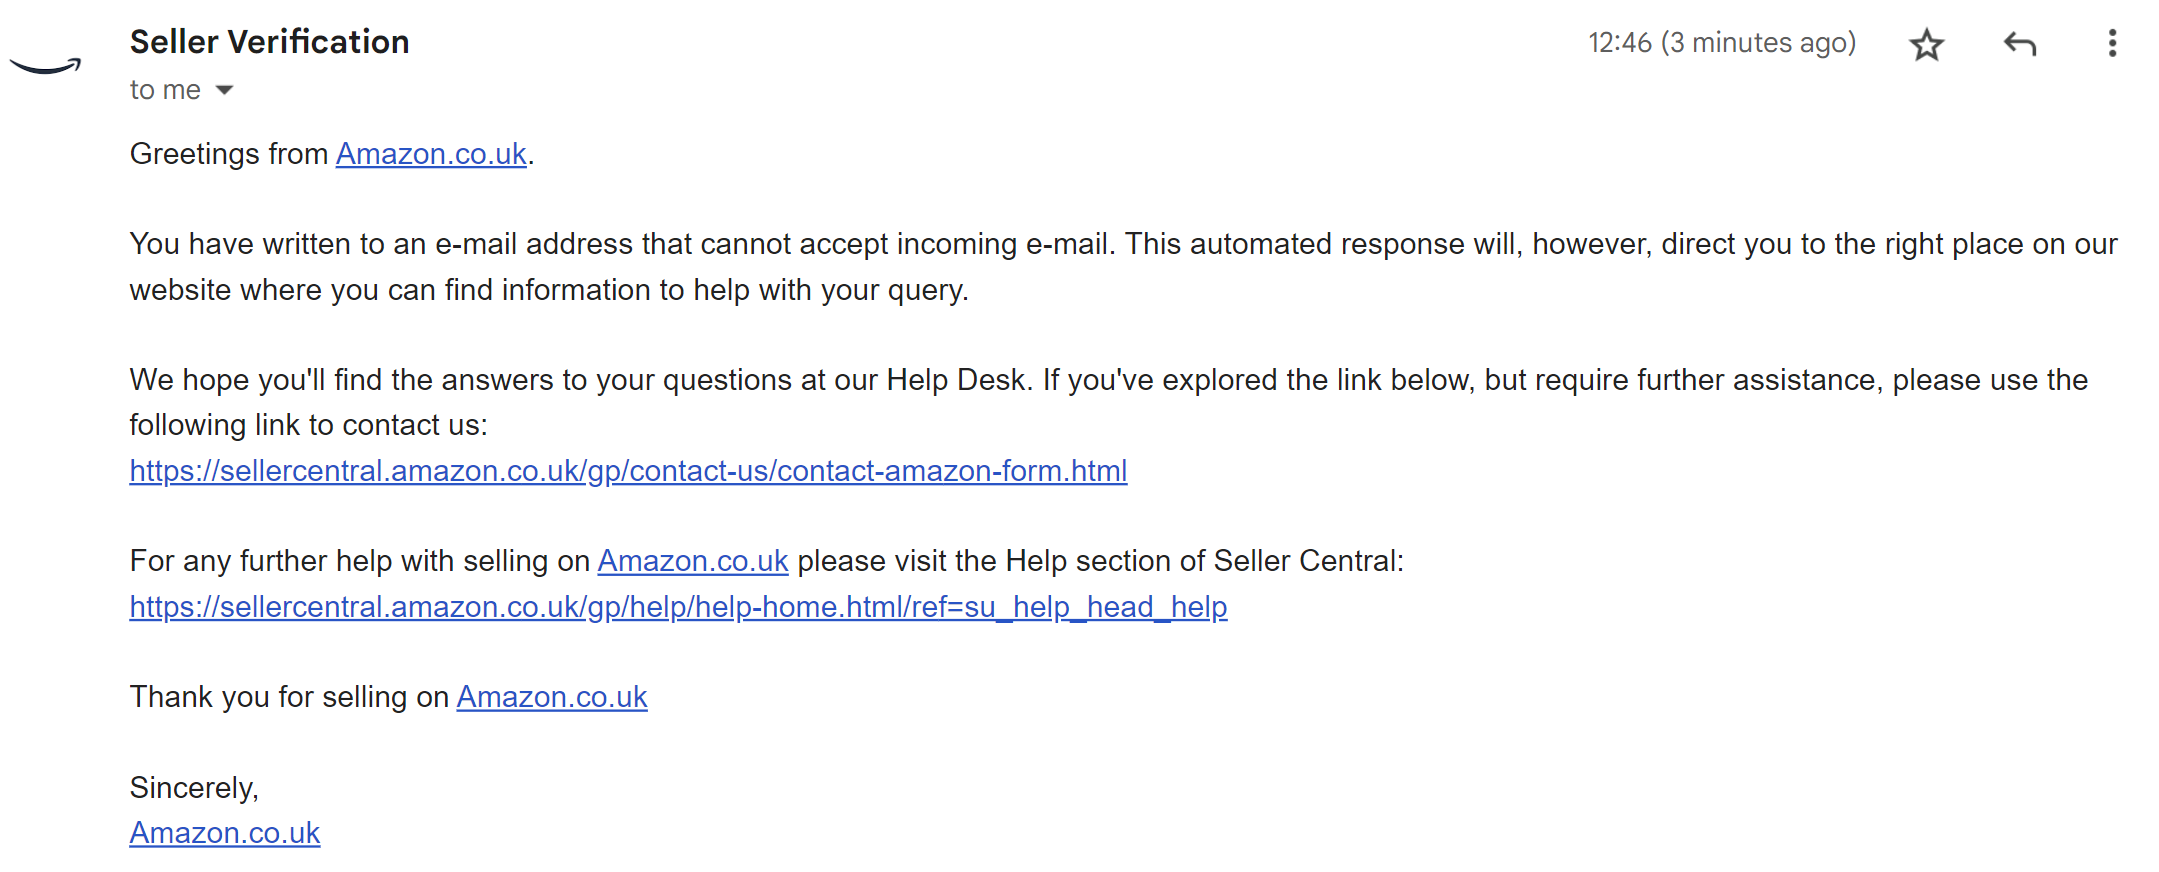Click the "to me" recipient text
The height and width of the screenshot is (872, 2159).
pos(165,90)
